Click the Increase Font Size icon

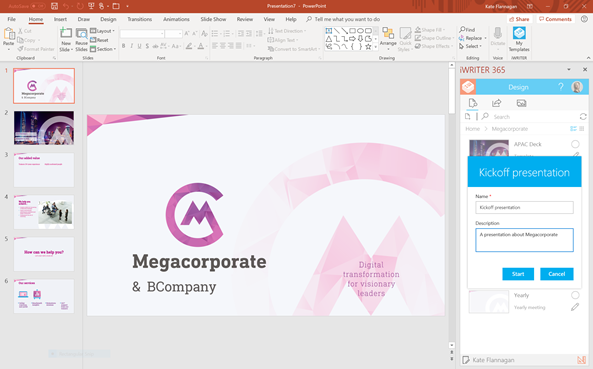[x=187, y=34]
